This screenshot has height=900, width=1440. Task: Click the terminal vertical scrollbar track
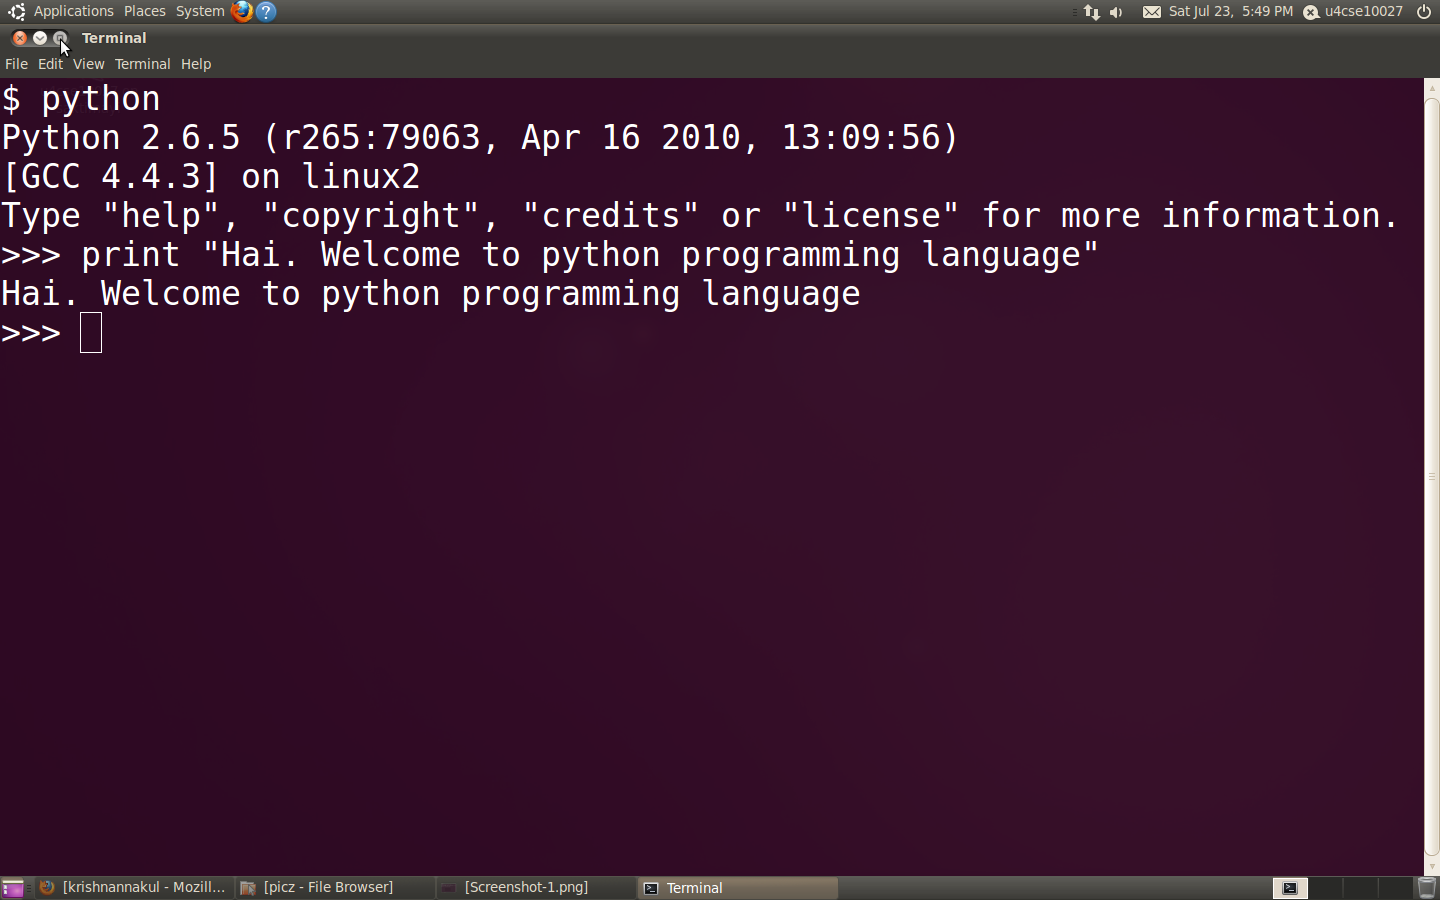pos(1432,477)
